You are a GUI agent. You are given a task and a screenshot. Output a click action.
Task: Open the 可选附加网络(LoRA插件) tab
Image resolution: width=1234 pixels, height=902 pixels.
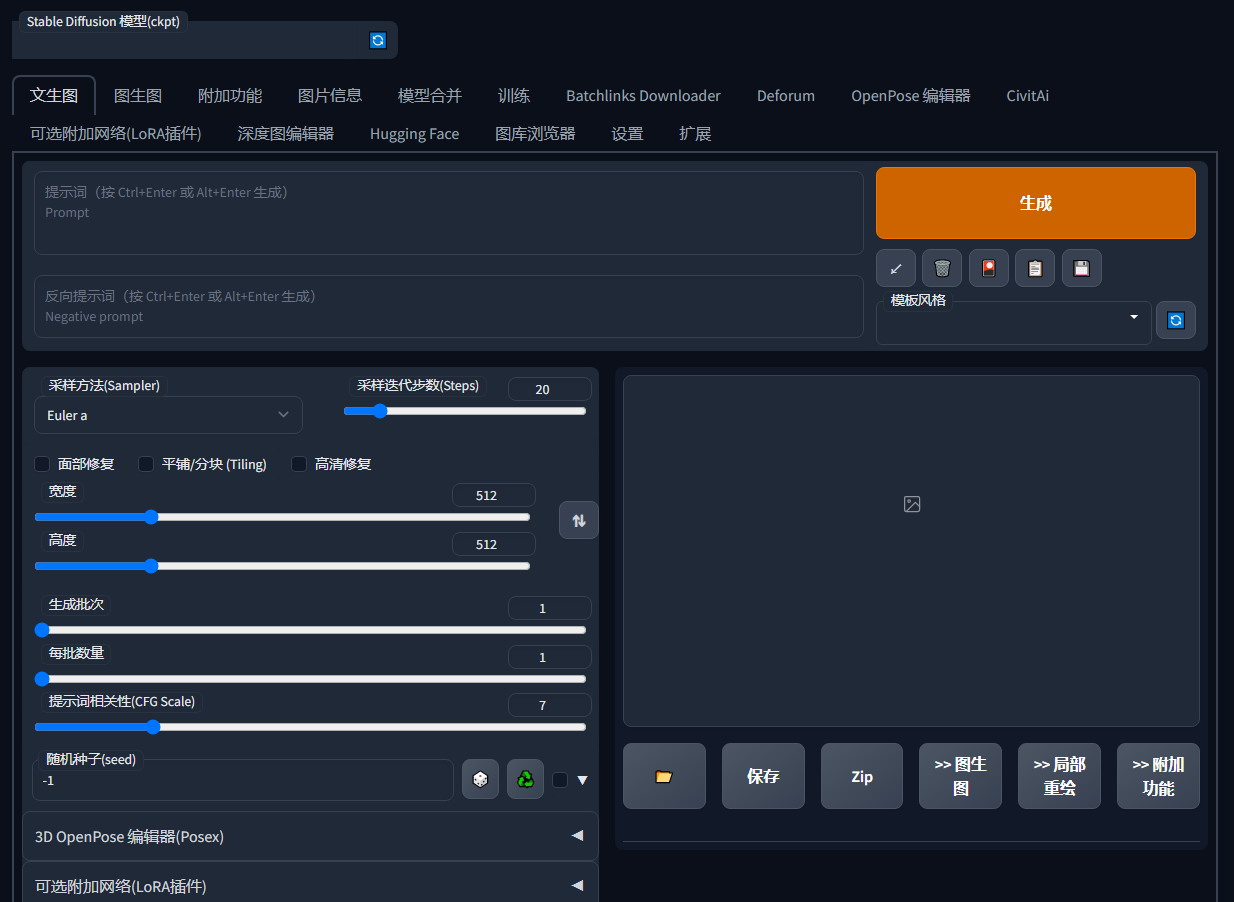116,133
